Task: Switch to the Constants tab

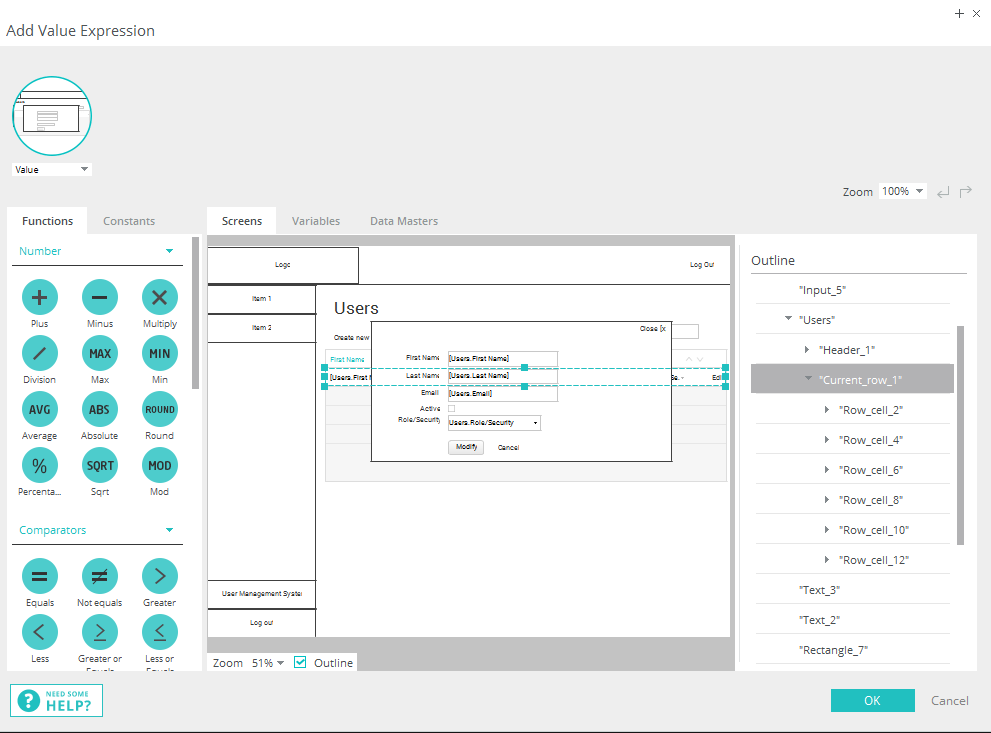Action: [129, 221]
